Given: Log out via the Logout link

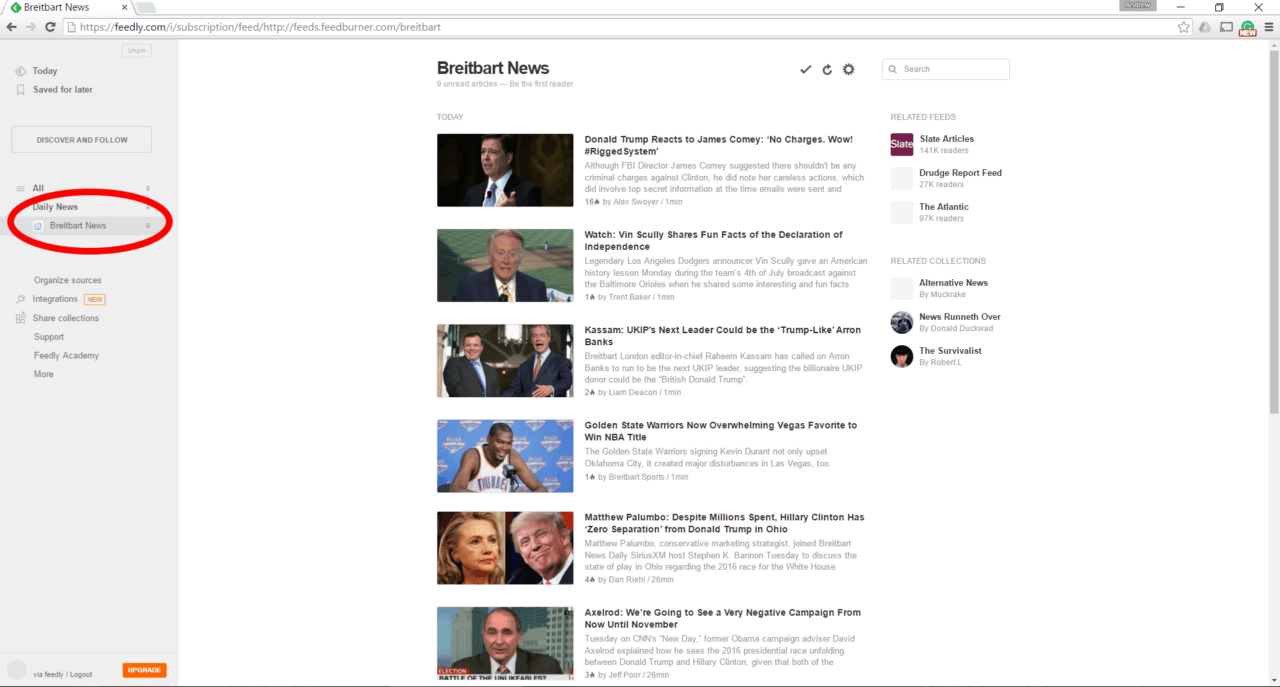Looking at the screenshot, I should tap(81, 675).
